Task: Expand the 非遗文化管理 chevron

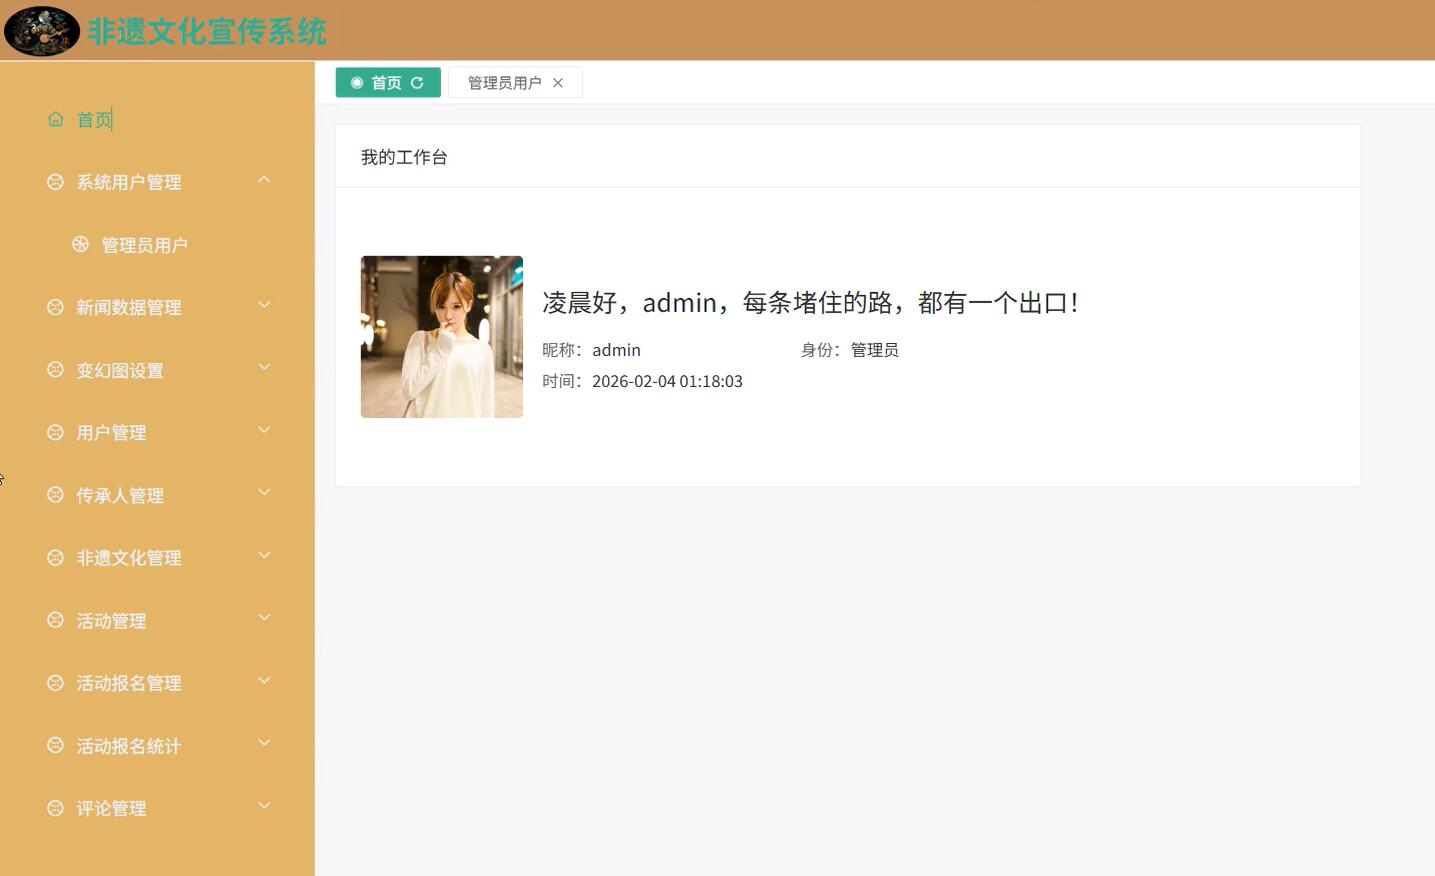Action: point(264,555)
